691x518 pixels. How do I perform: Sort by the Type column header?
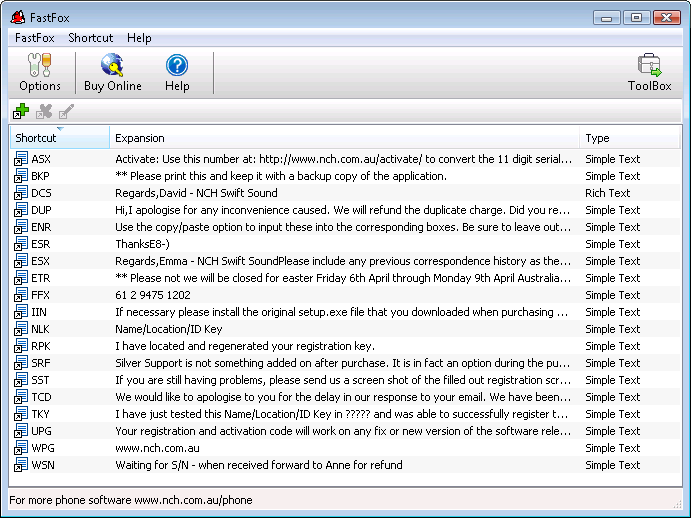tap(630, 138)
